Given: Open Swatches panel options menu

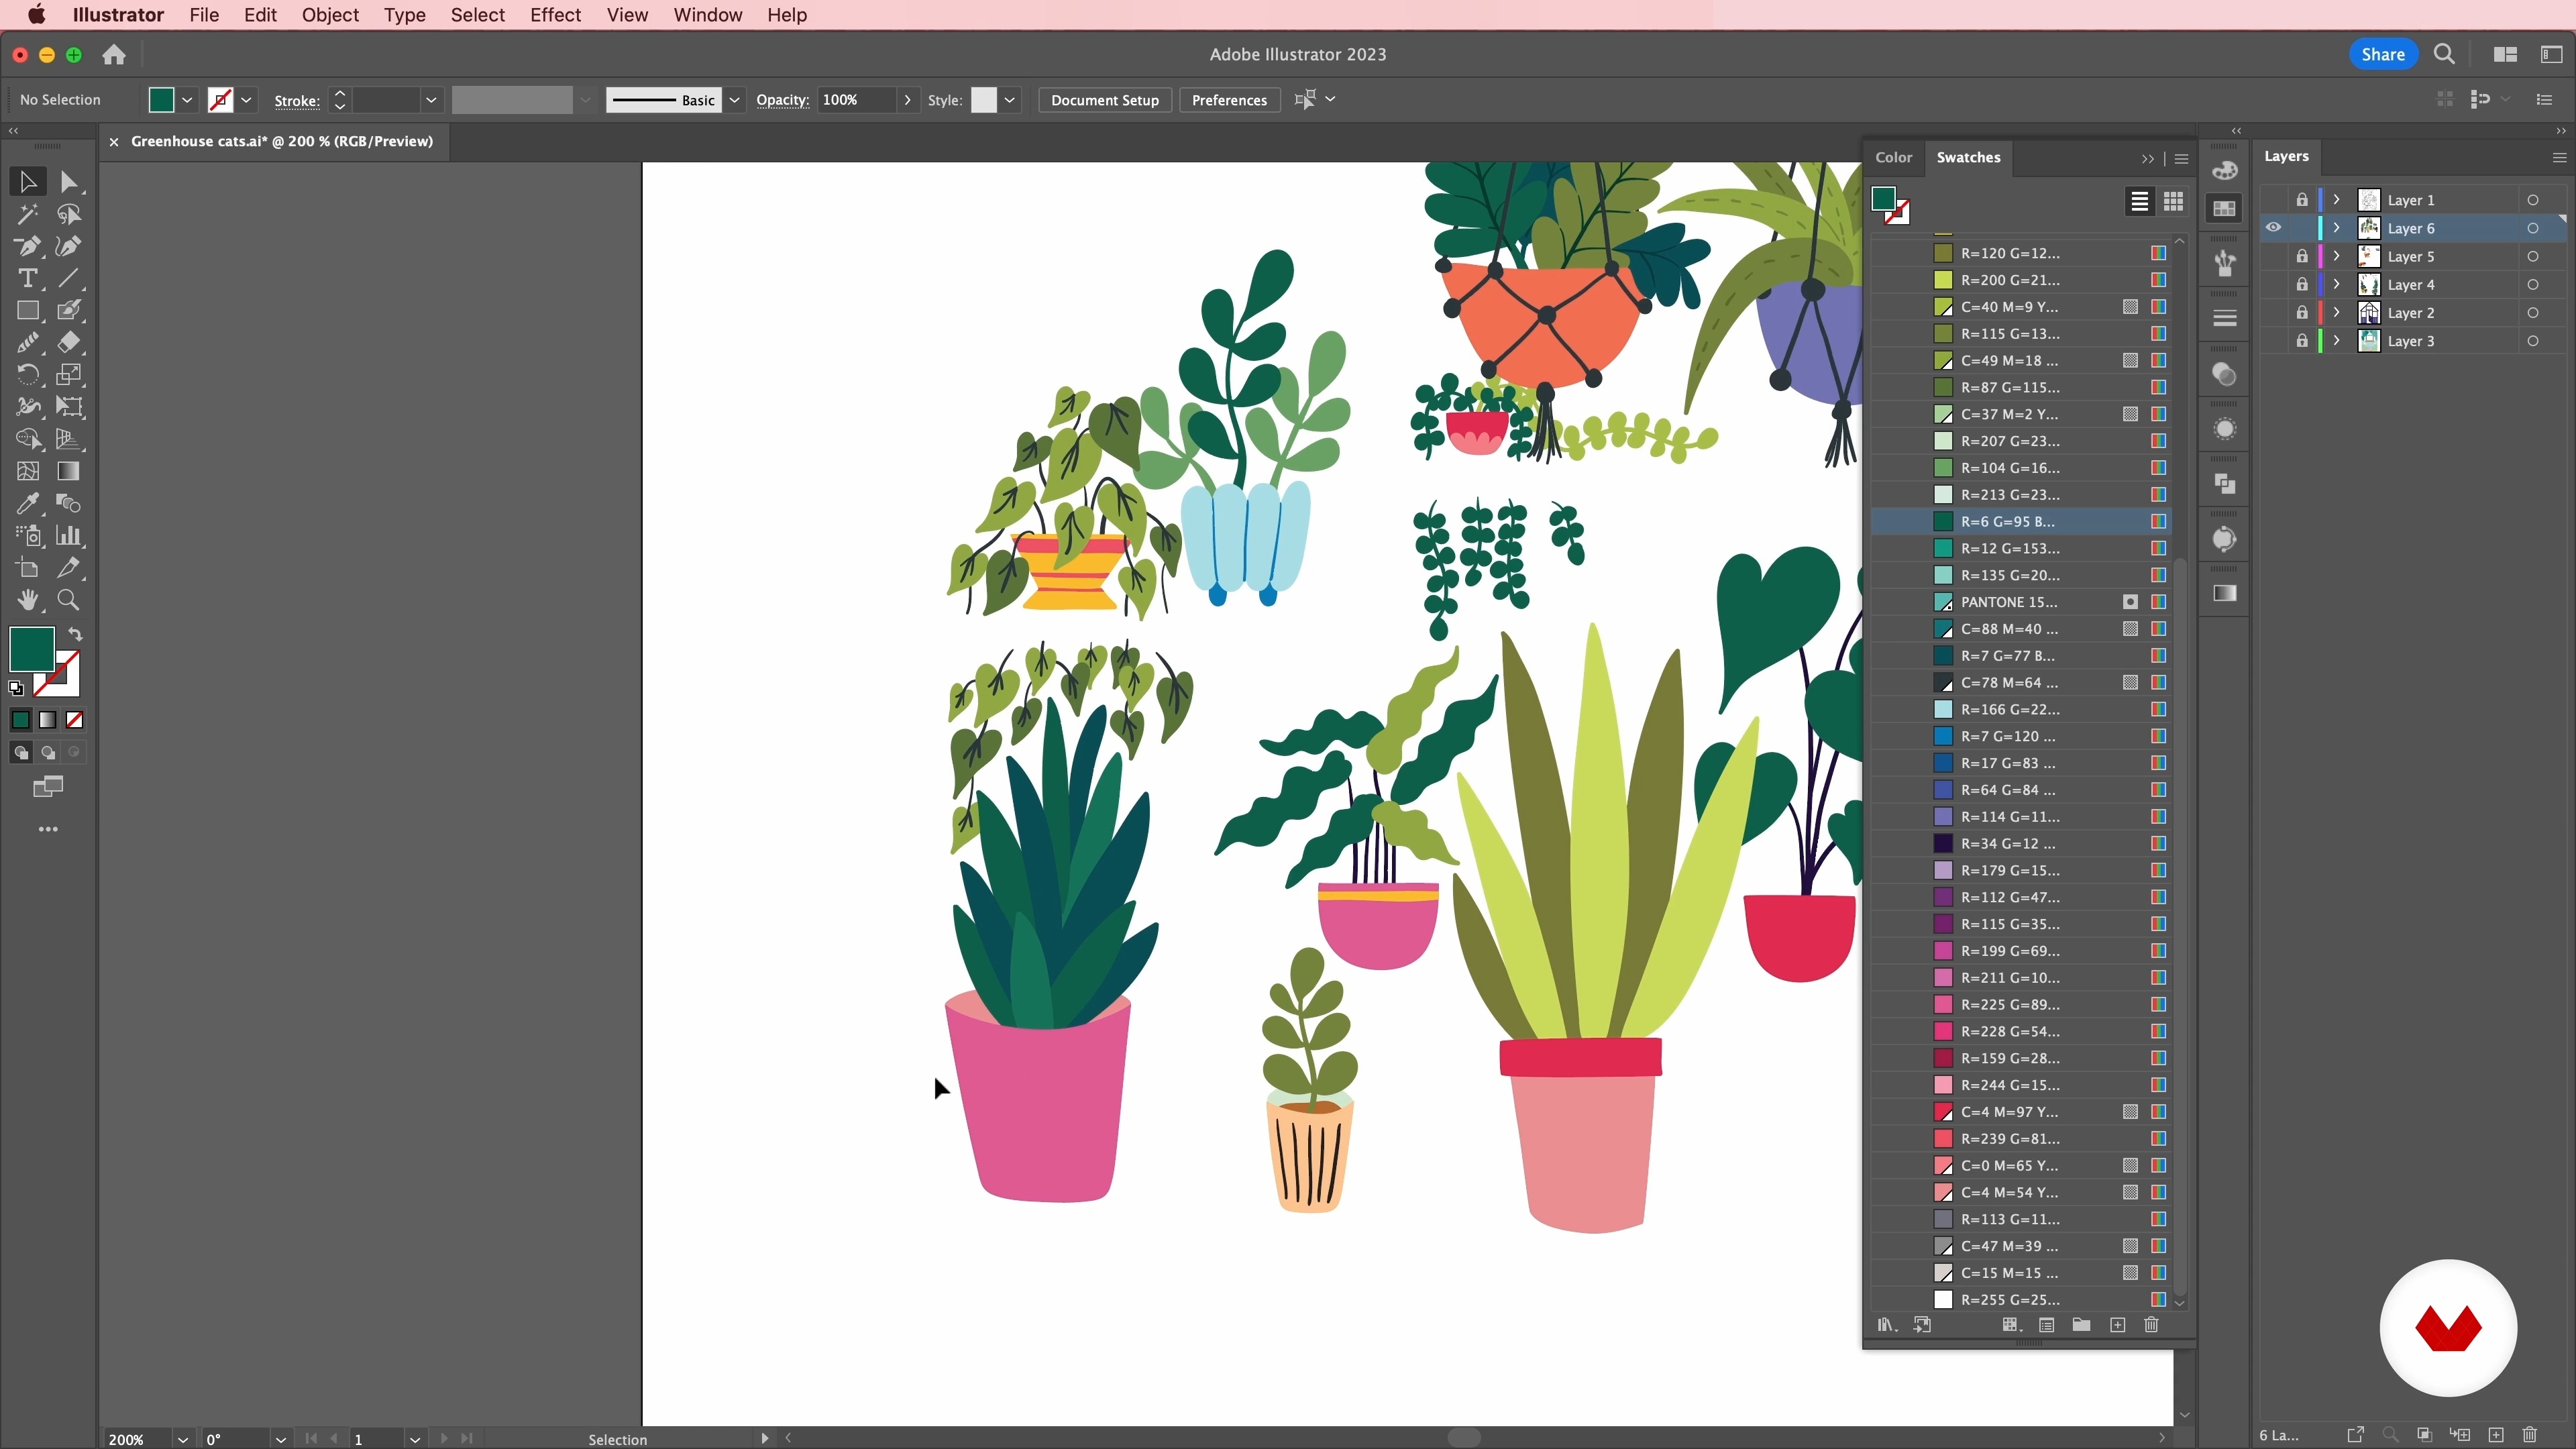Looking at the screenshot, I should tap(2182, 159).
